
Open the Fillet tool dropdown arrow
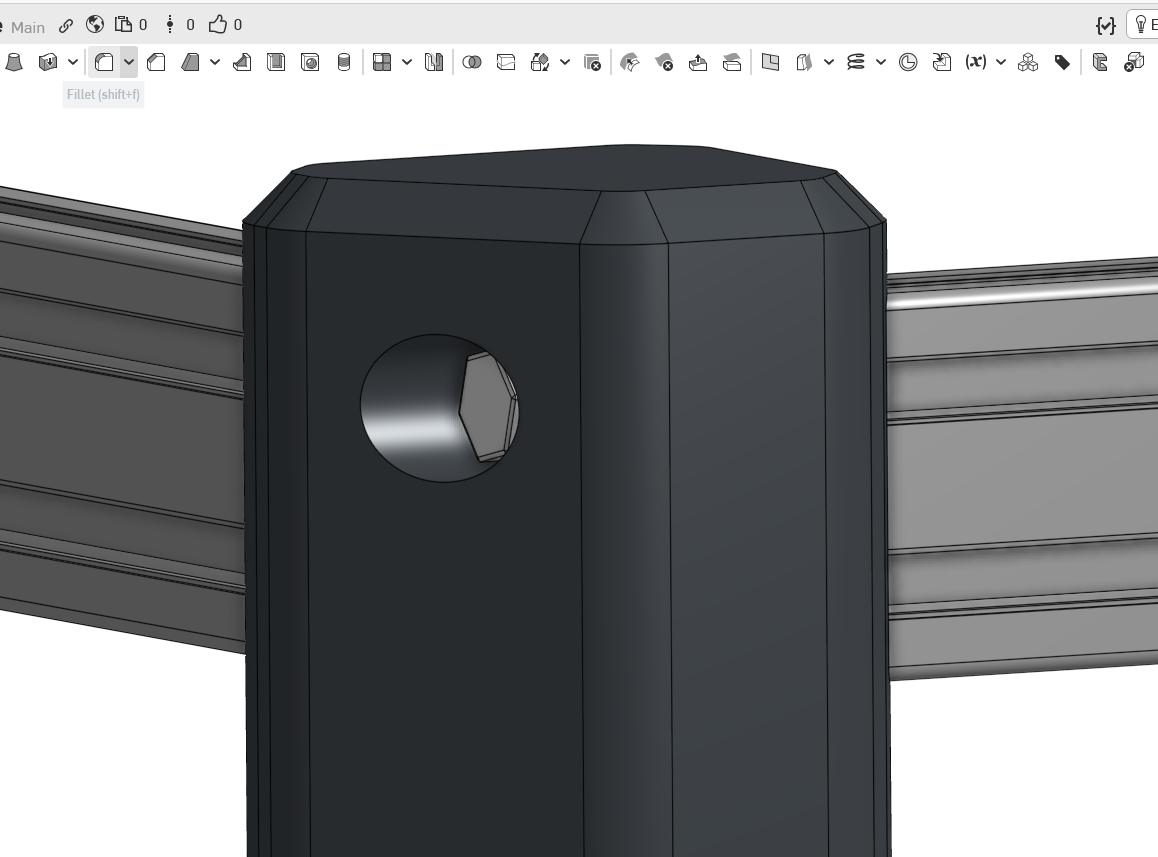click(x=129, y=62)
